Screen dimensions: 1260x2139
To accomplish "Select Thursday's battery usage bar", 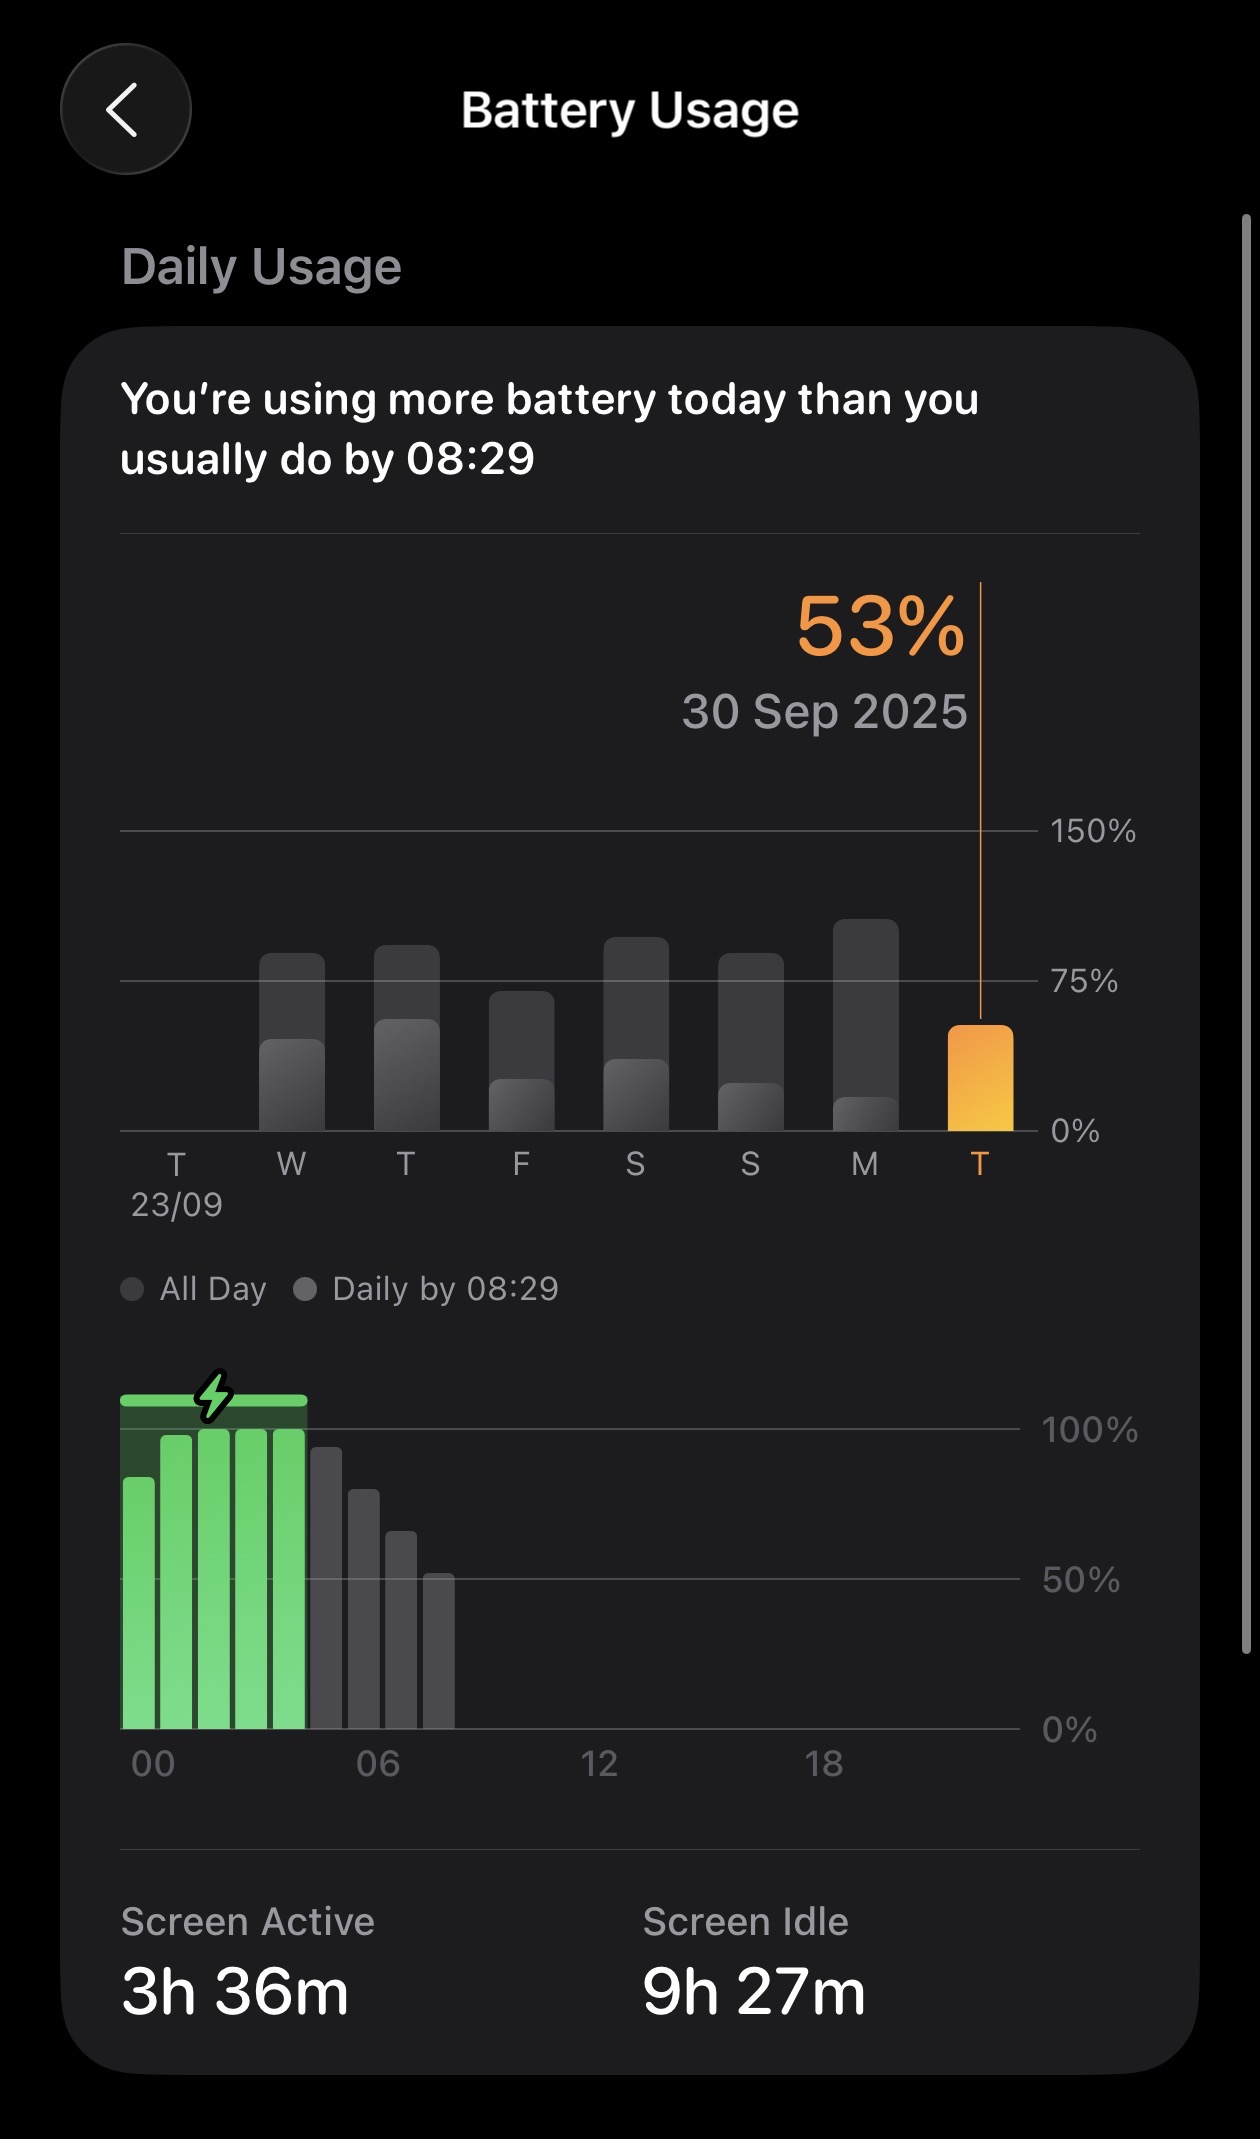I will click(406, 1038).
